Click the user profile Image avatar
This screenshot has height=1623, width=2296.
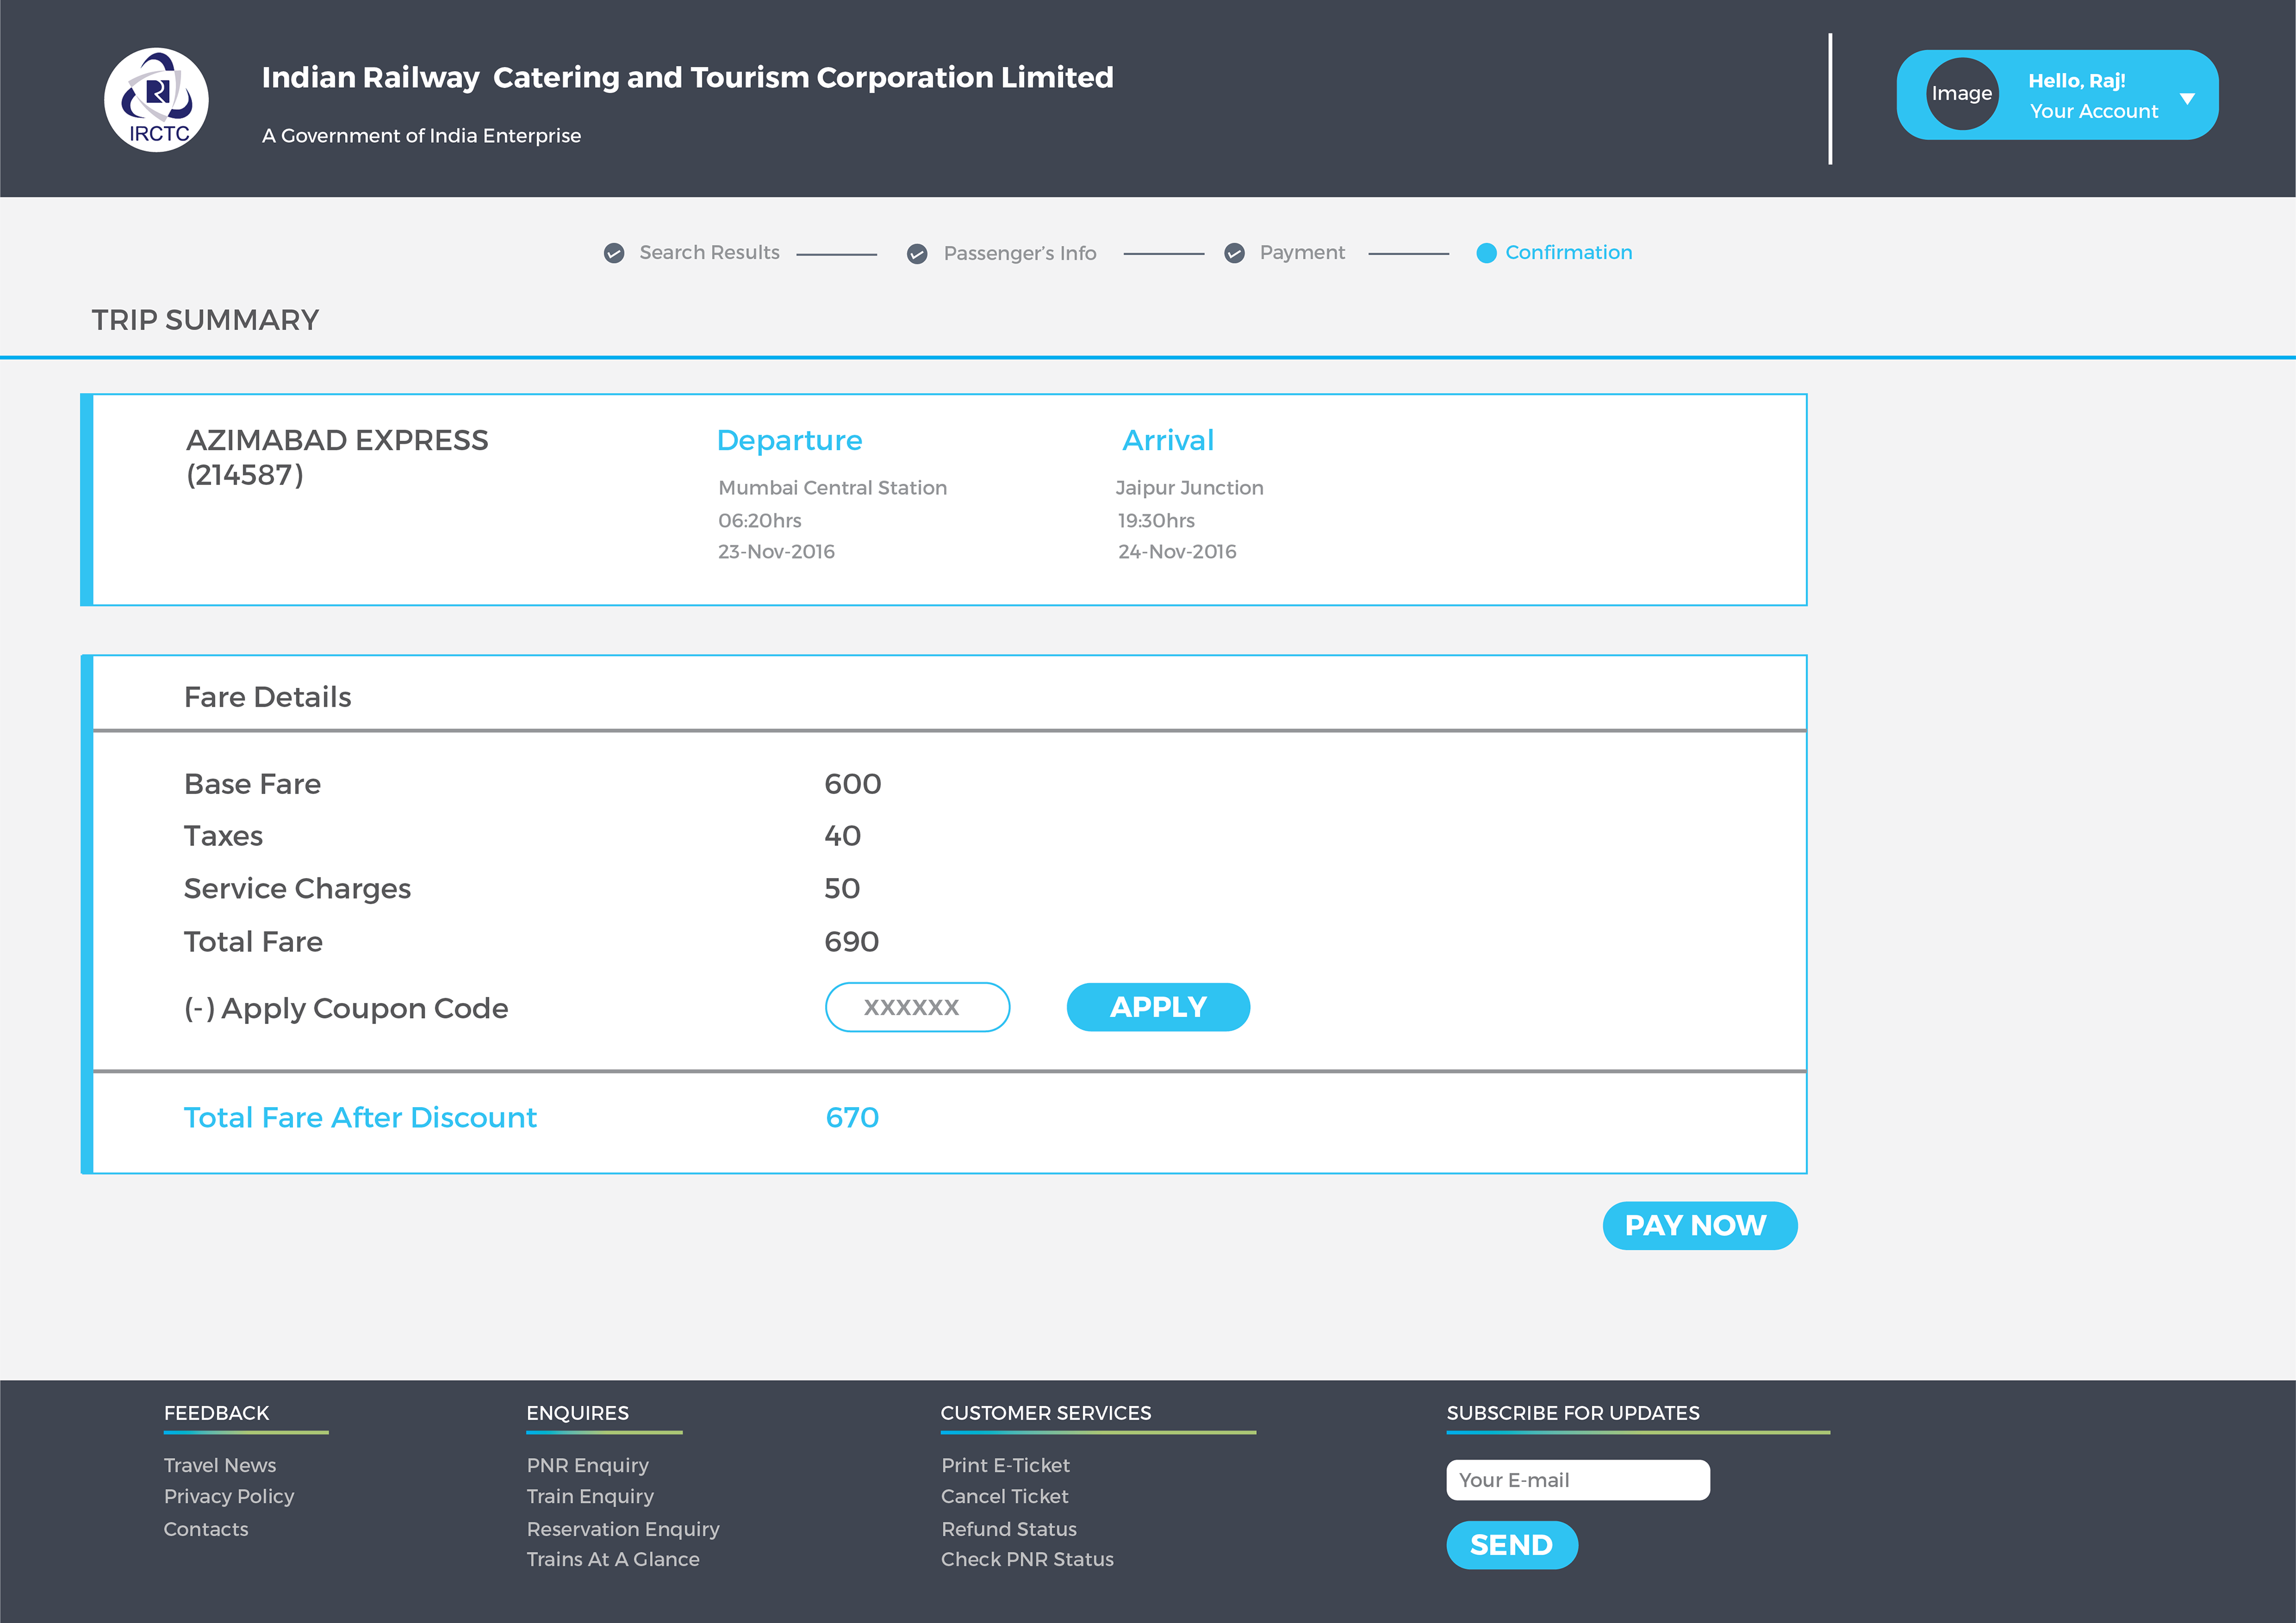pos(1962,94)
